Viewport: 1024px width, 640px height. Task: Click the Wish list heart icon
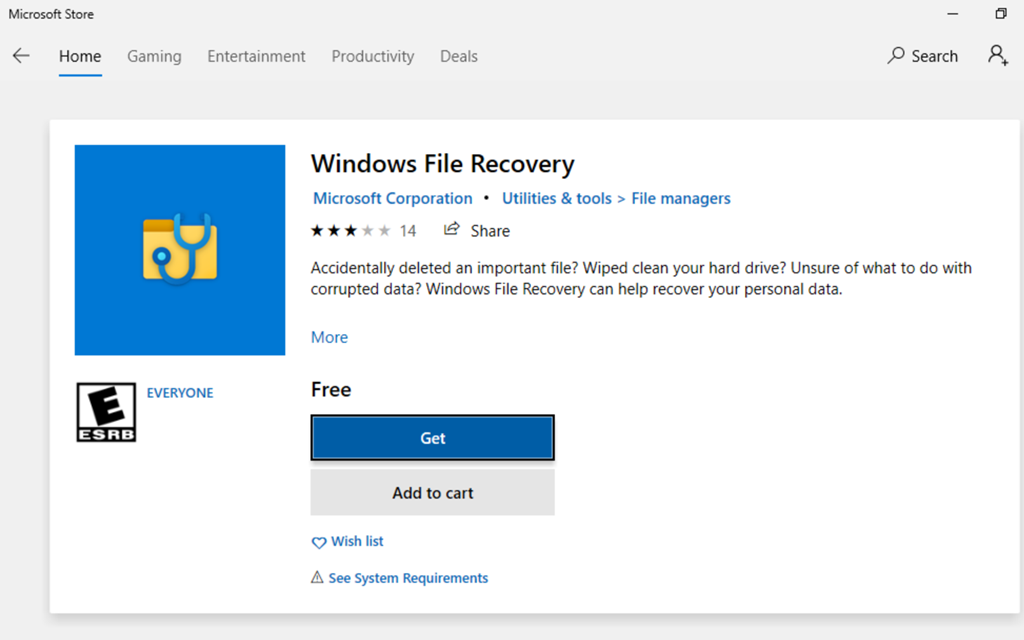coord(319,542)
